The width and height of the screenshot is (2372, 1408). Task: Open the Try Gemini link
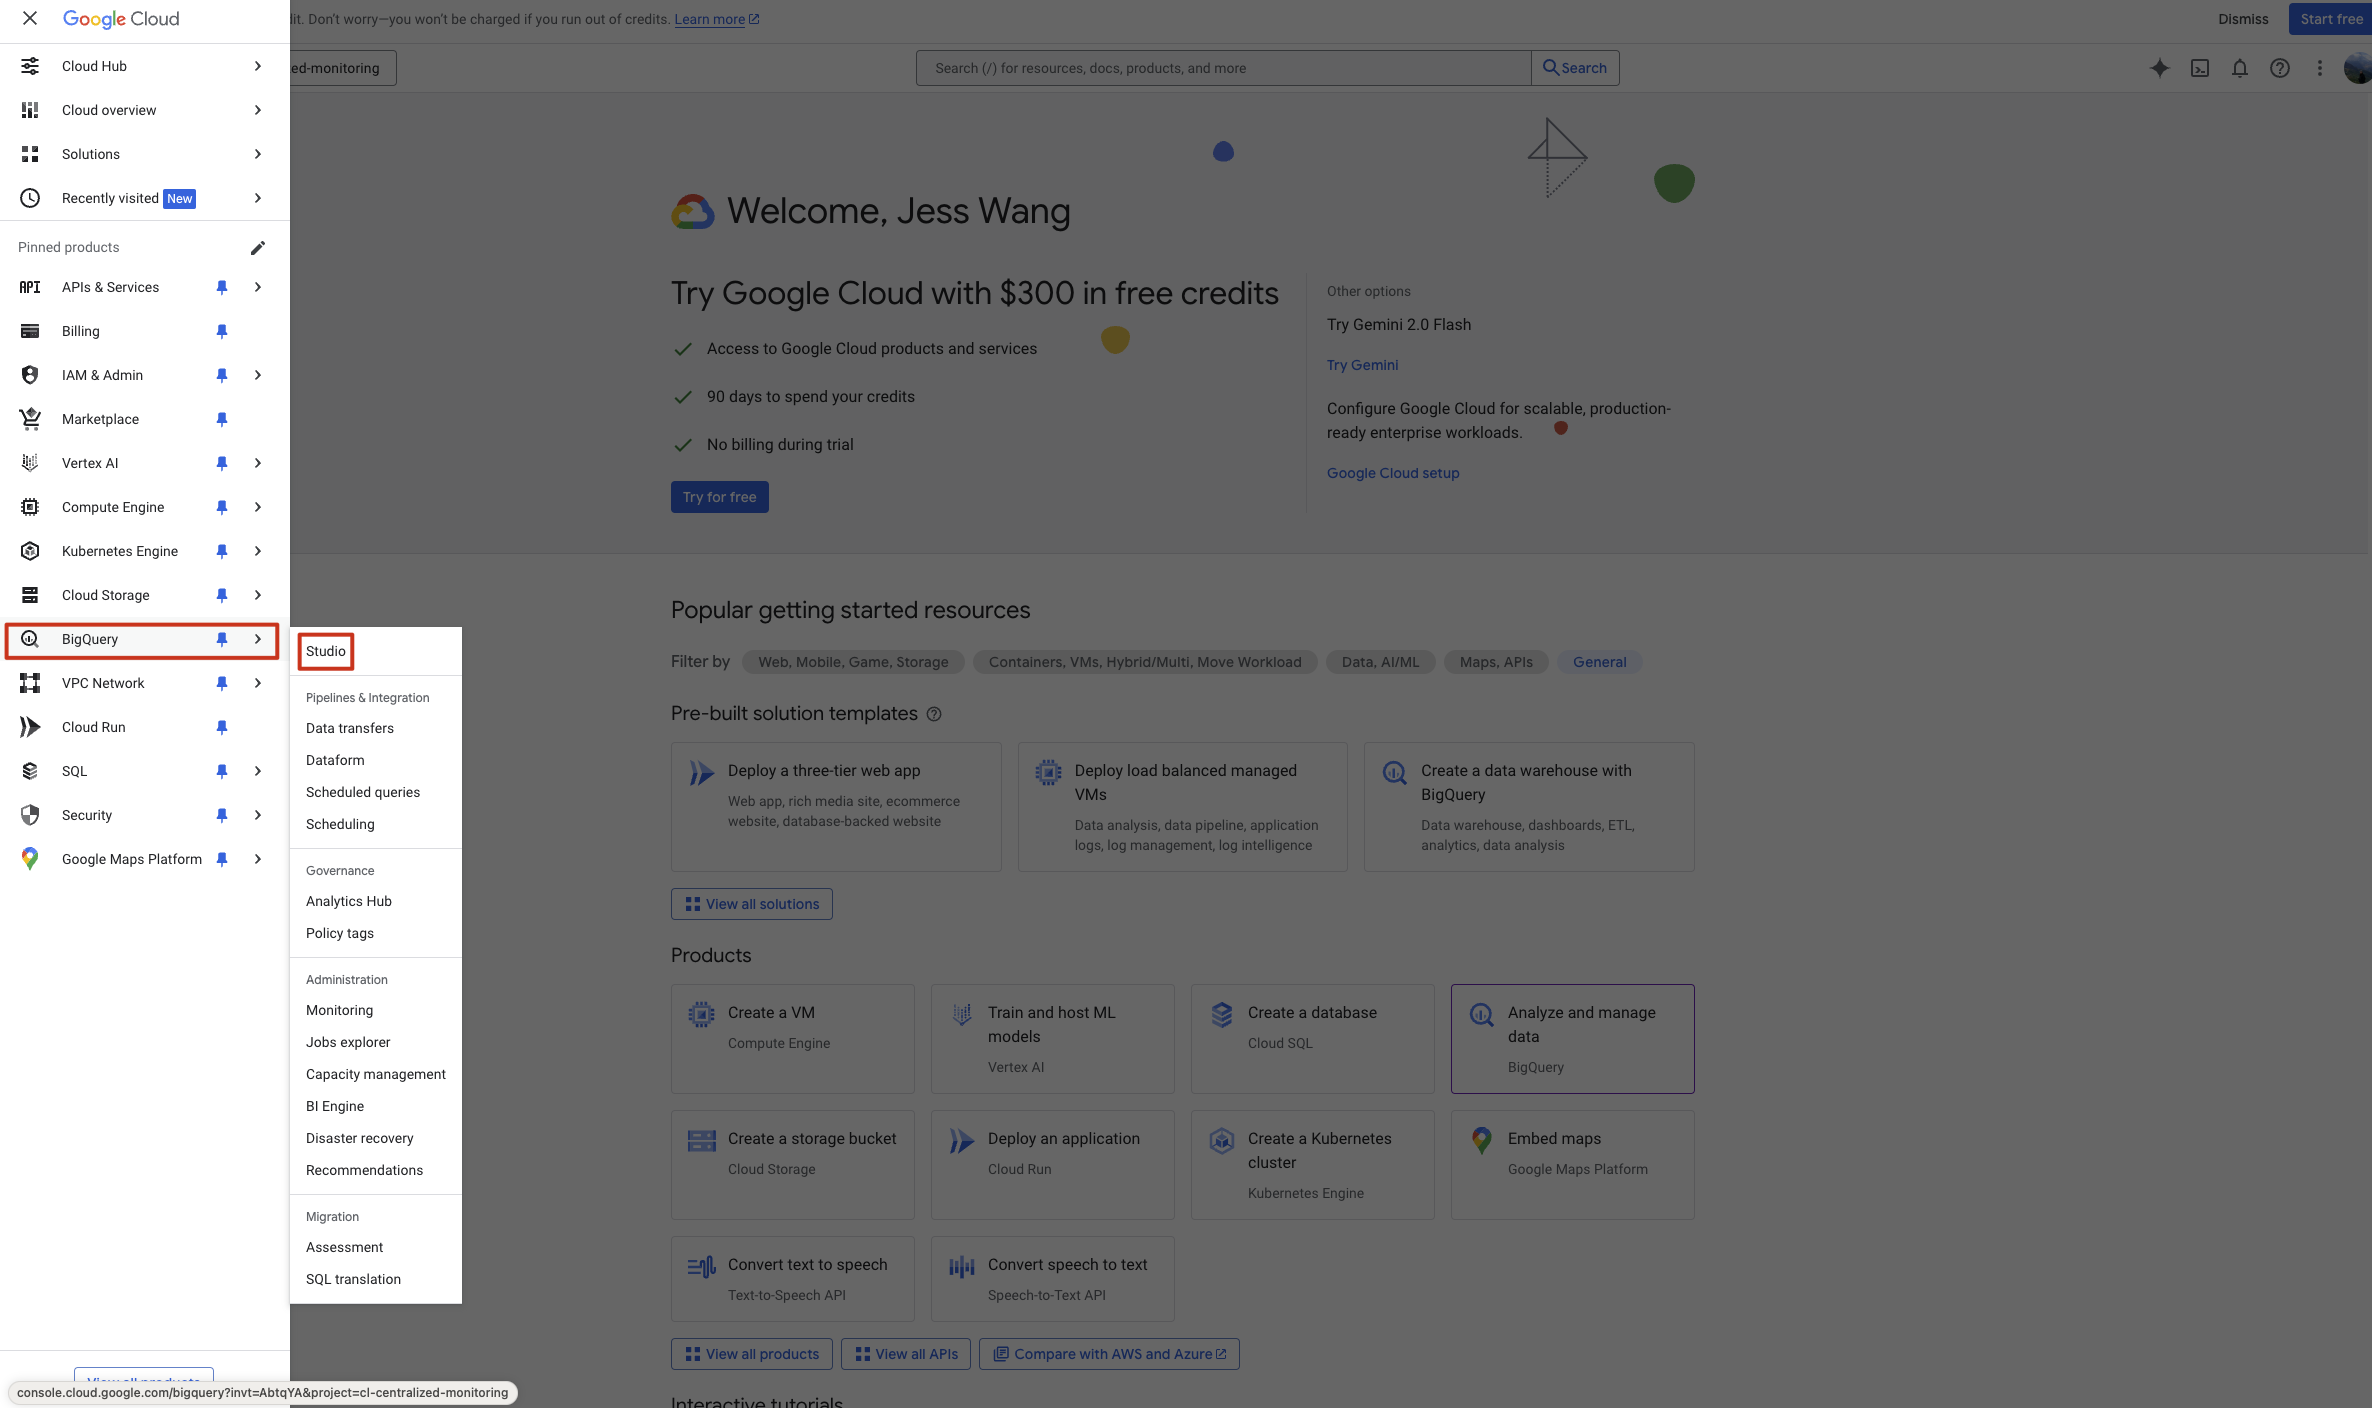[1362, 365]
